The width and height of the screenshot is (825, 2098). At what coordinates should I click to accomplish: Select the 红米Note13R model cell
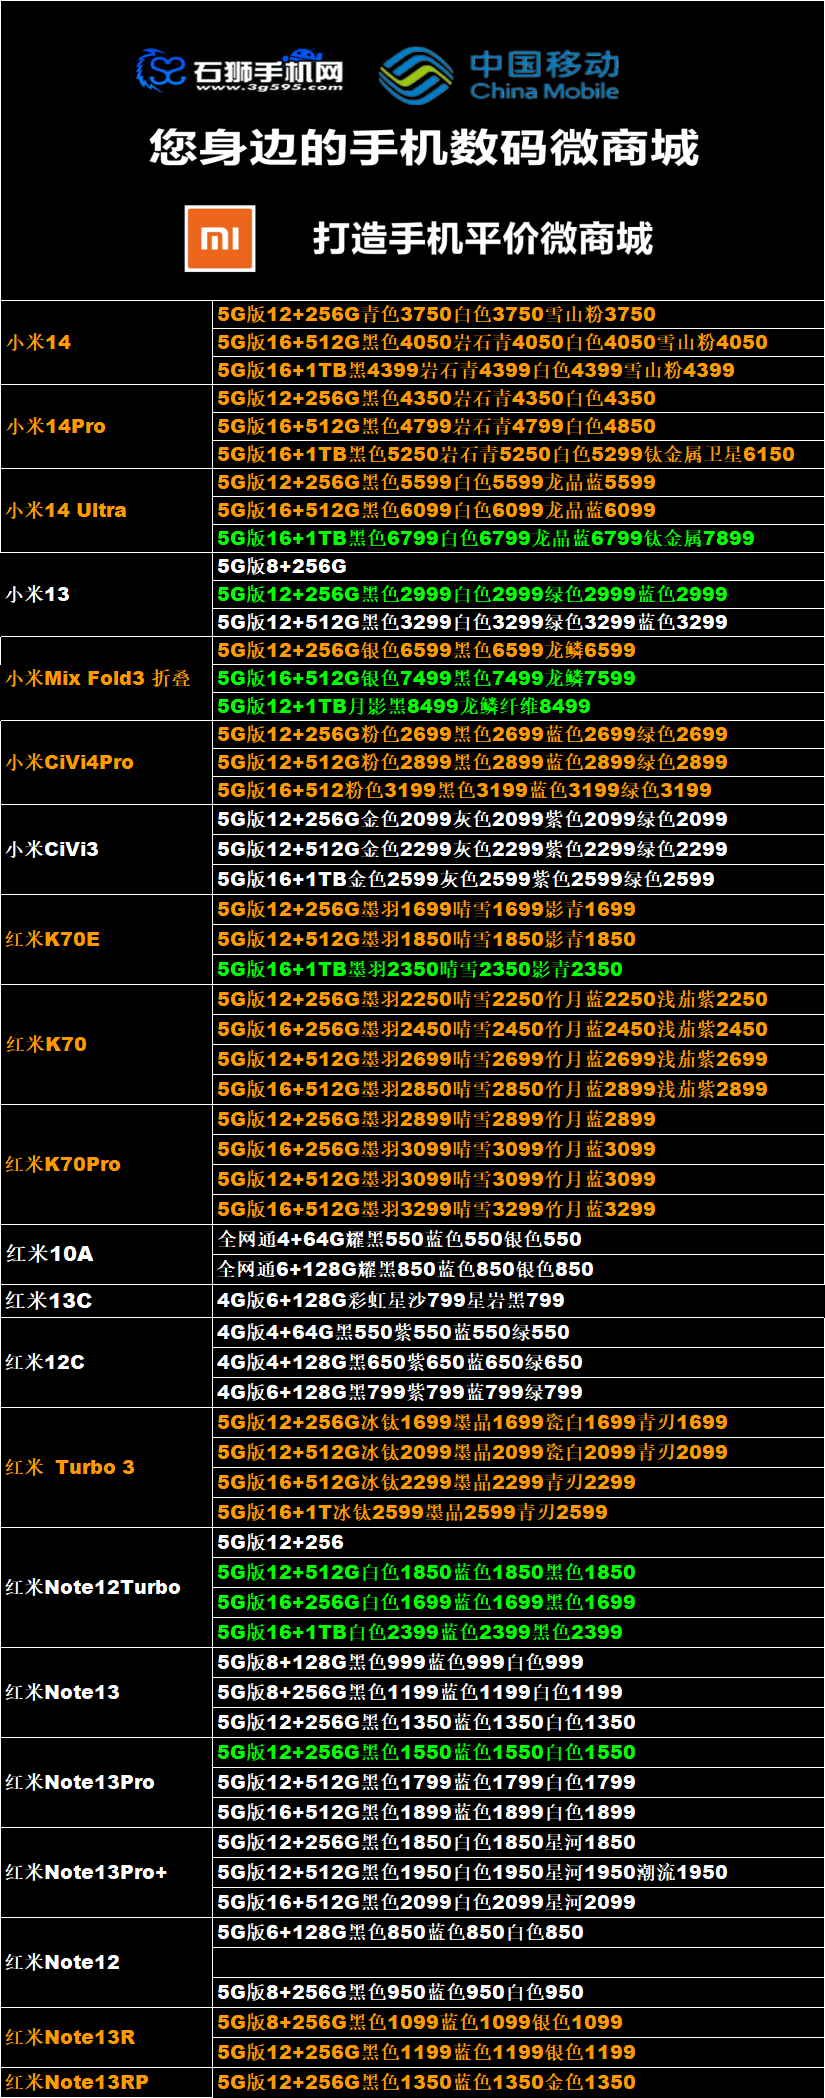click(x=107, y=2037)
